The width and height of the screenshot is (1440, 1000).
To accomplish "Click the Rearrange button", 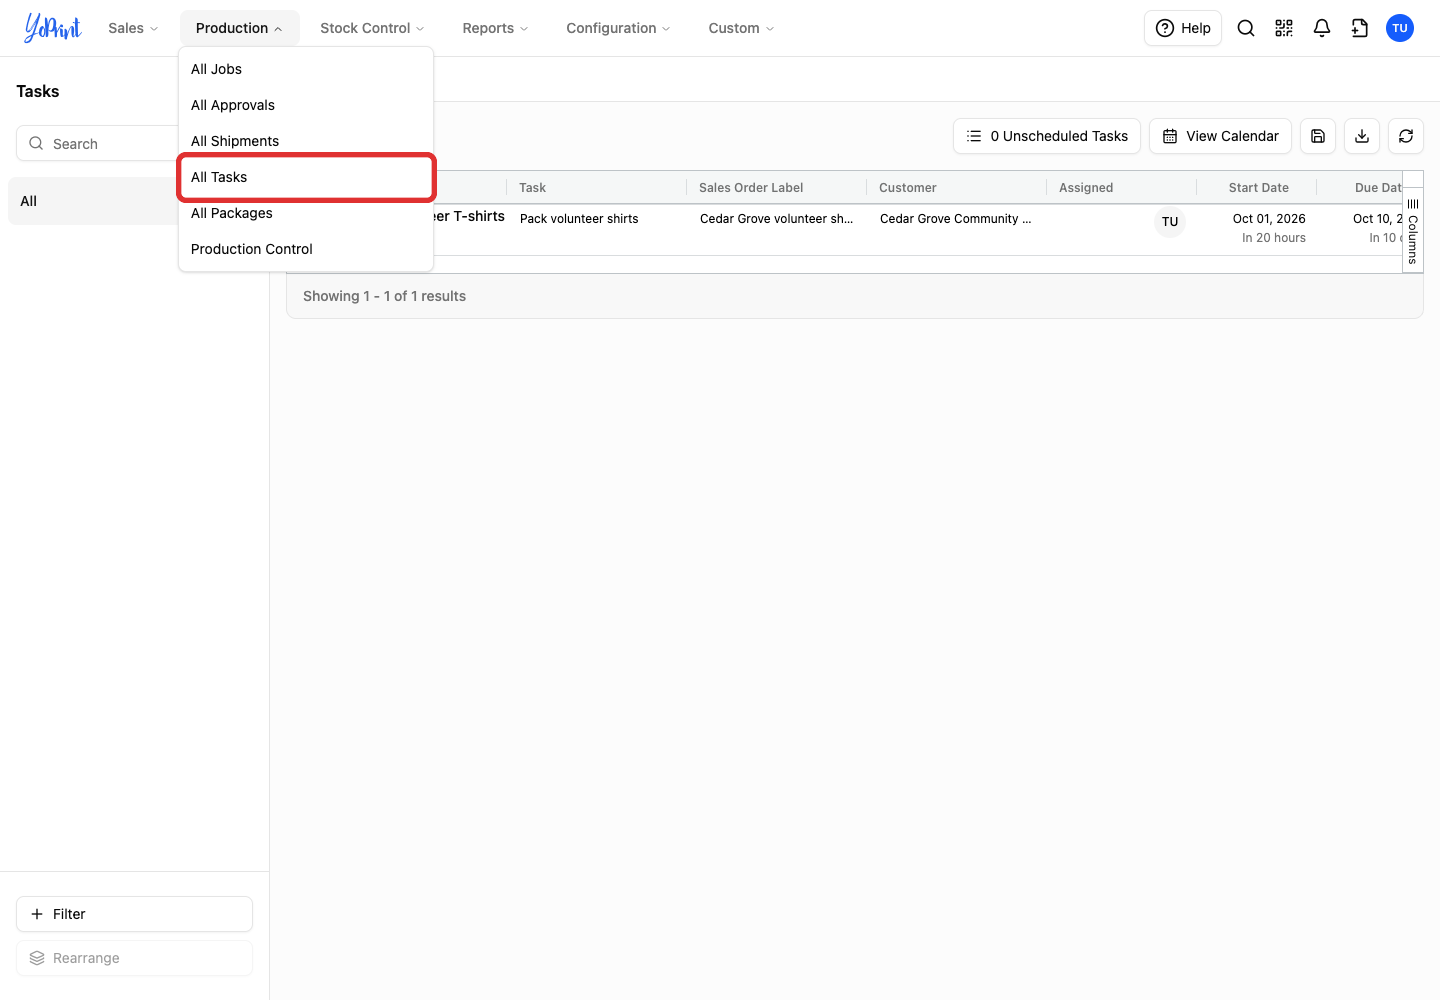I will pyautogui.click(x=134, y=958).
